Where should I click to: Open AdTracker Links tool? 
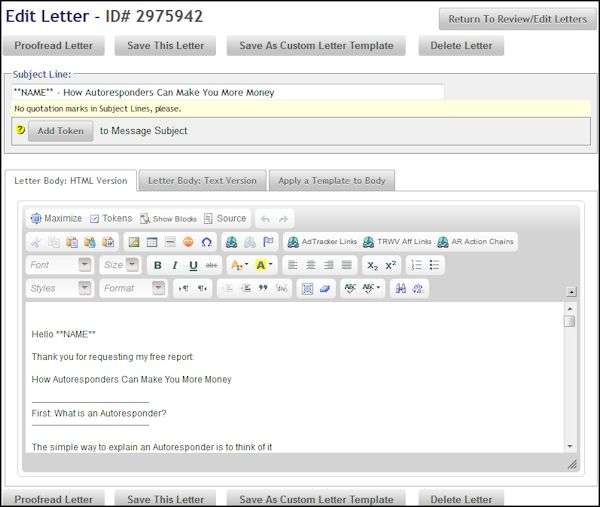[x=322, y=242]
